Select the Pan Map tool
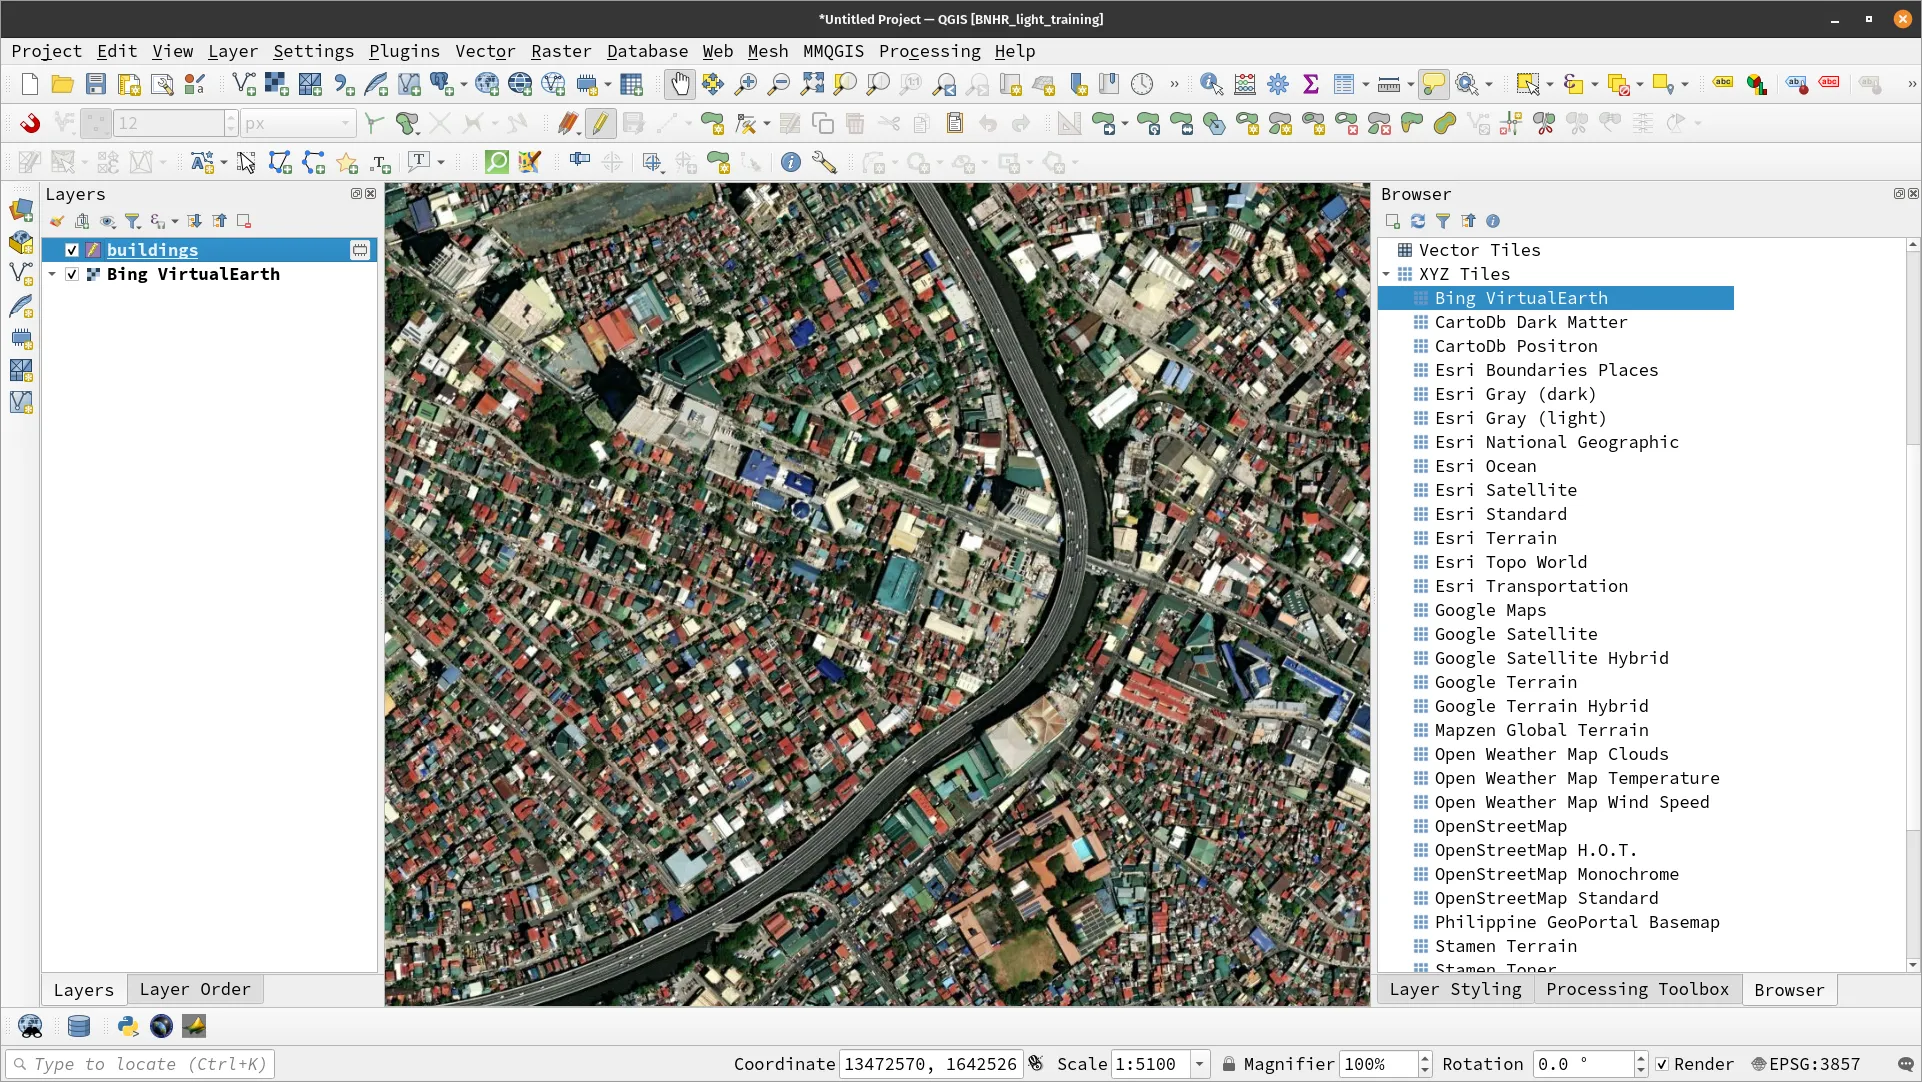 point(680,84)
